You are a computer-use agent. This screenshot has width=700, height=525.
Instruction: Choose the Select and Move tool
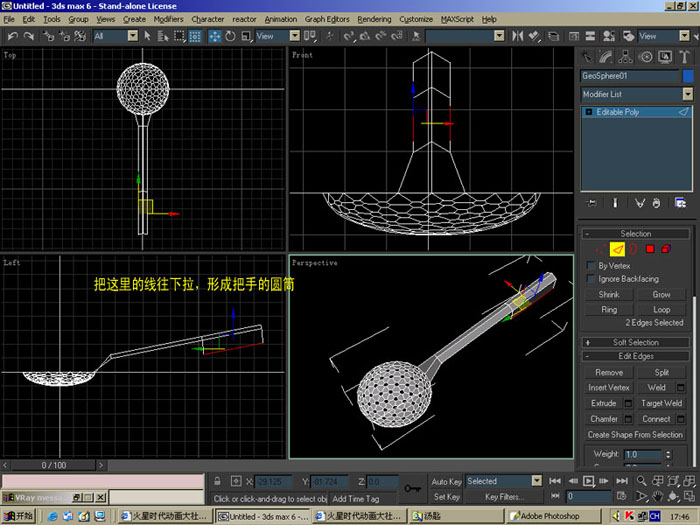215,36
